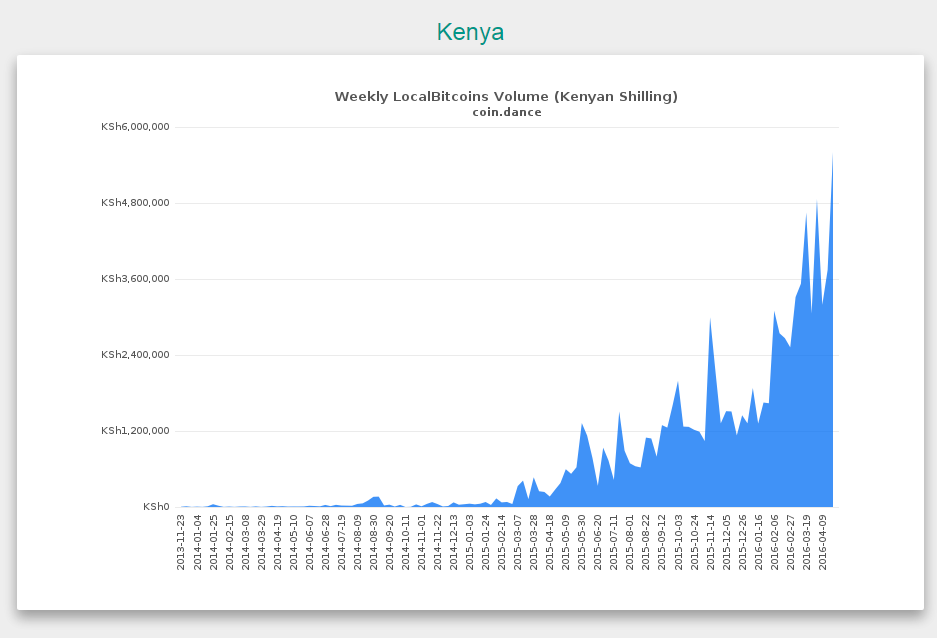The width and height of the screenshot is (937, 638).
Task: Click the 2015-09-12 date label
Action: [x=662, y=542]
